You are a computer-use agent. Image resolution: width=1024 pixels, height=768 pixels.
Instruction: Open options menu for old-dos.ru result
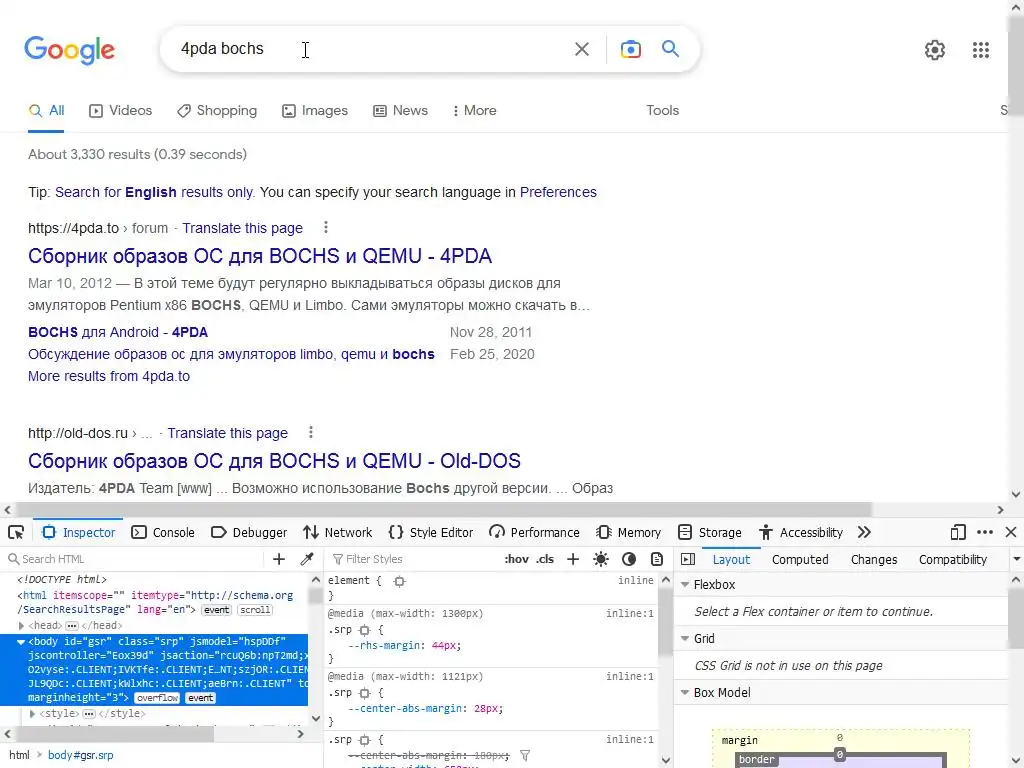click(x=311, y=432)
